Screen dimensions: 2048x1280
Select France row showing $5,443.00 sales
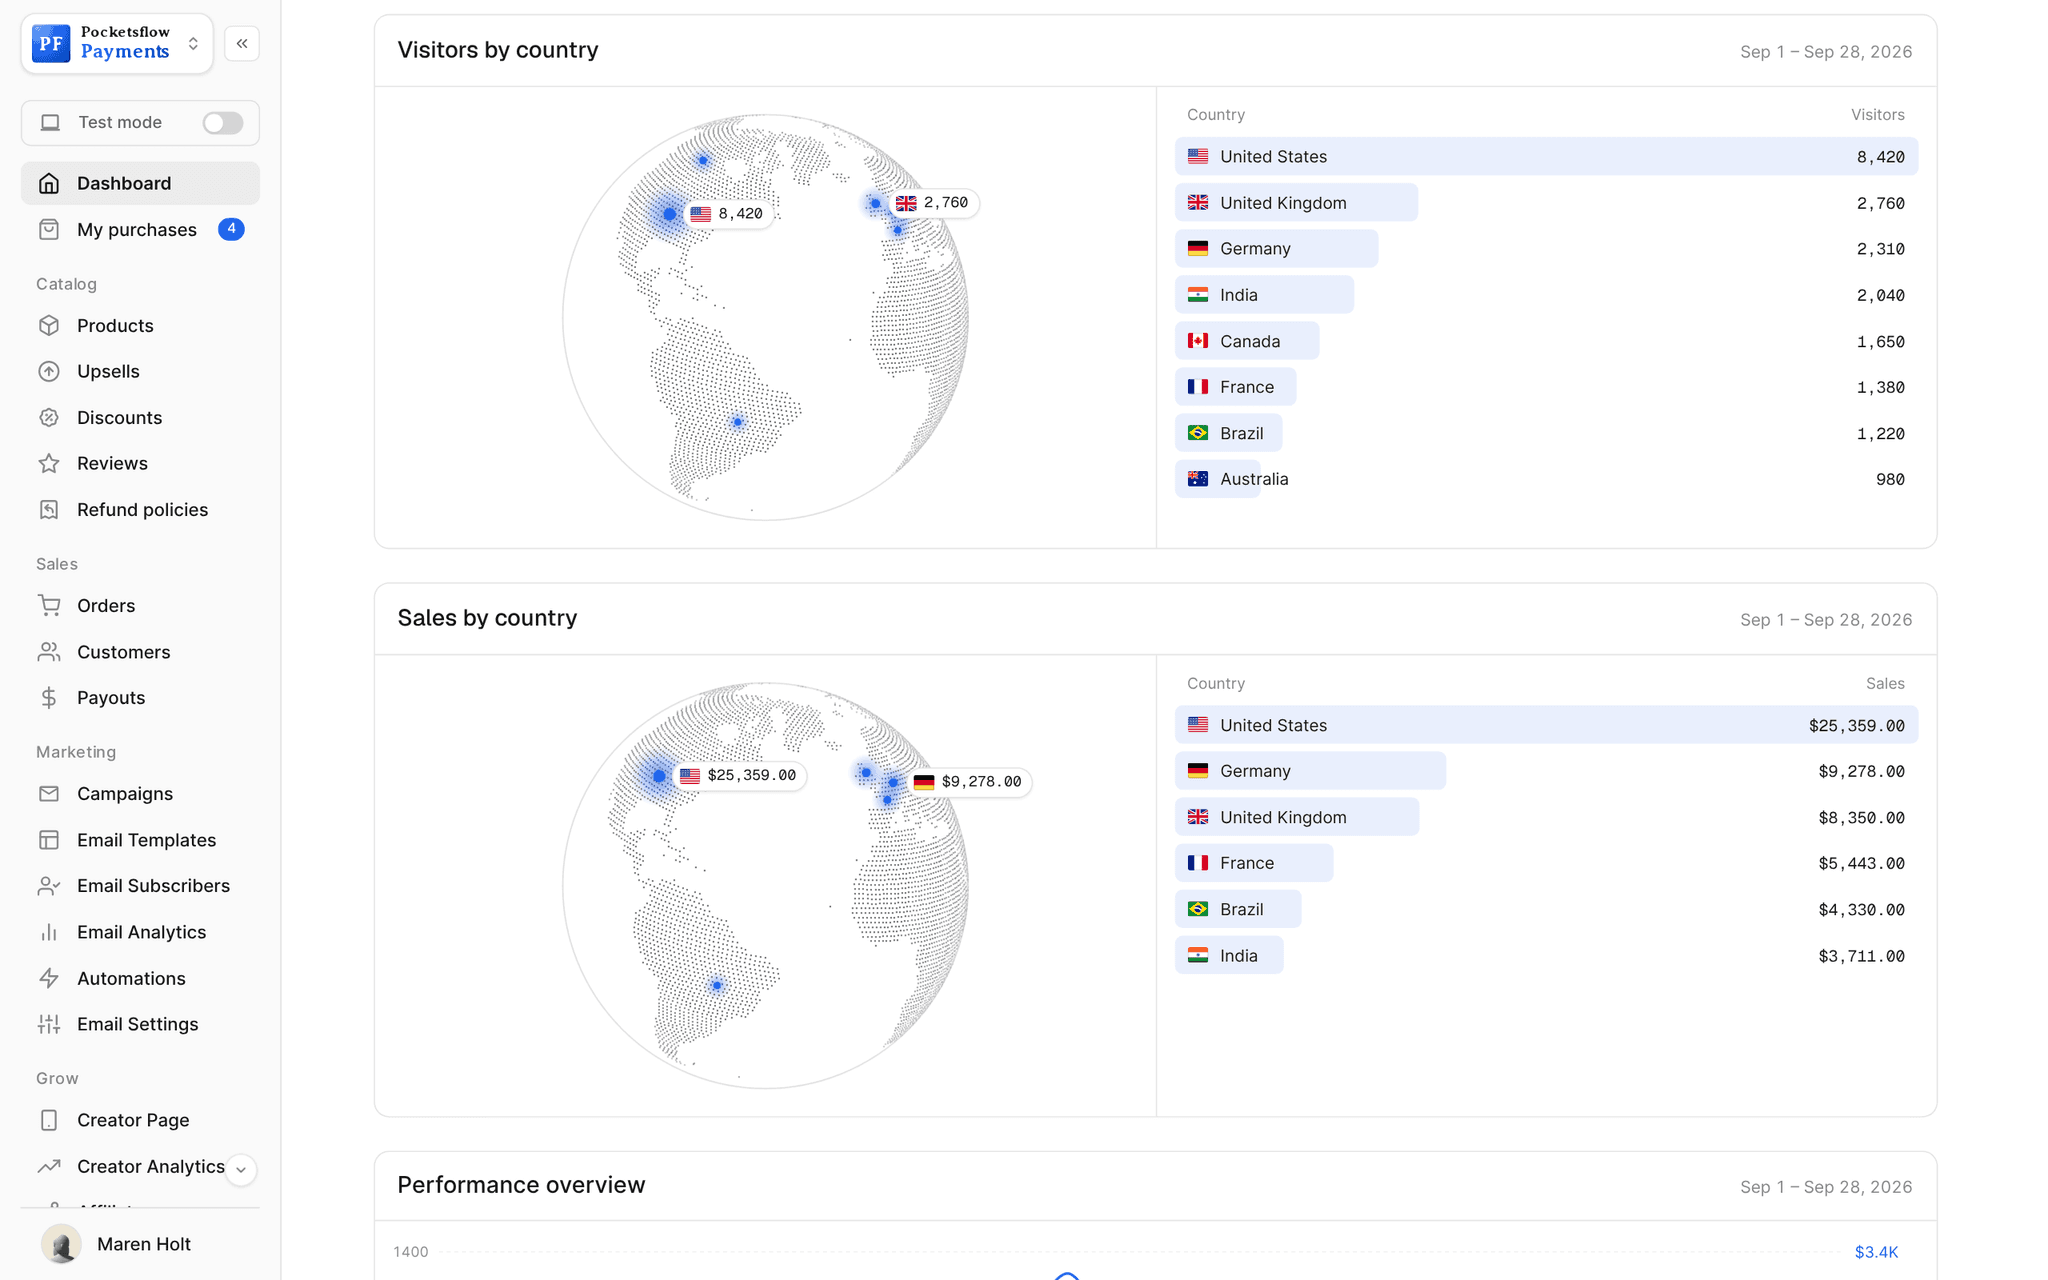click(x=1546, y=863)
